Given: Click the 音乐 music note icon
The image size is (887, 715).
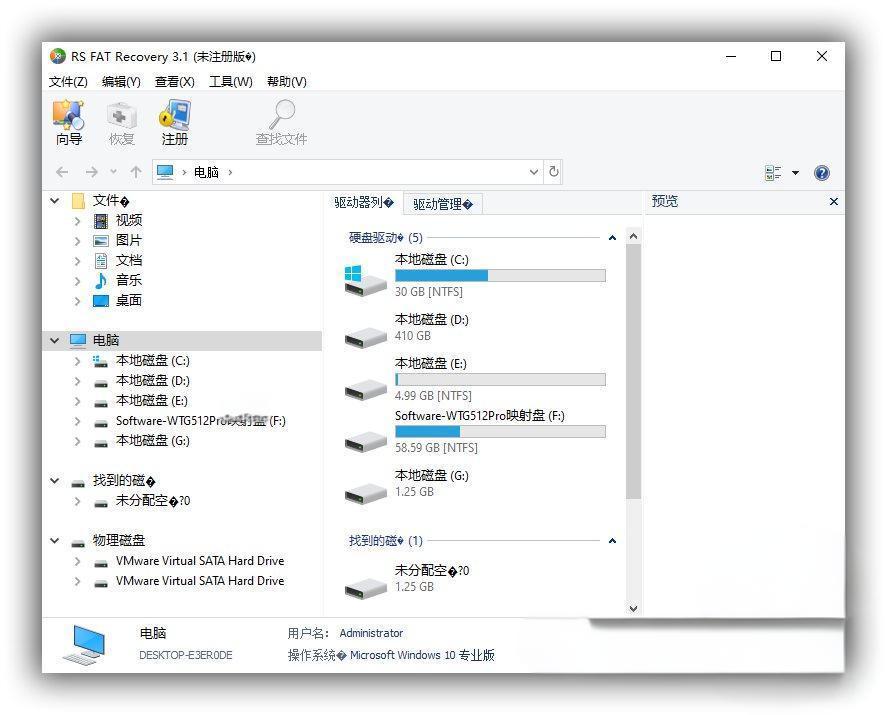Looking at the screenshot, I should [x=101, y=281].
